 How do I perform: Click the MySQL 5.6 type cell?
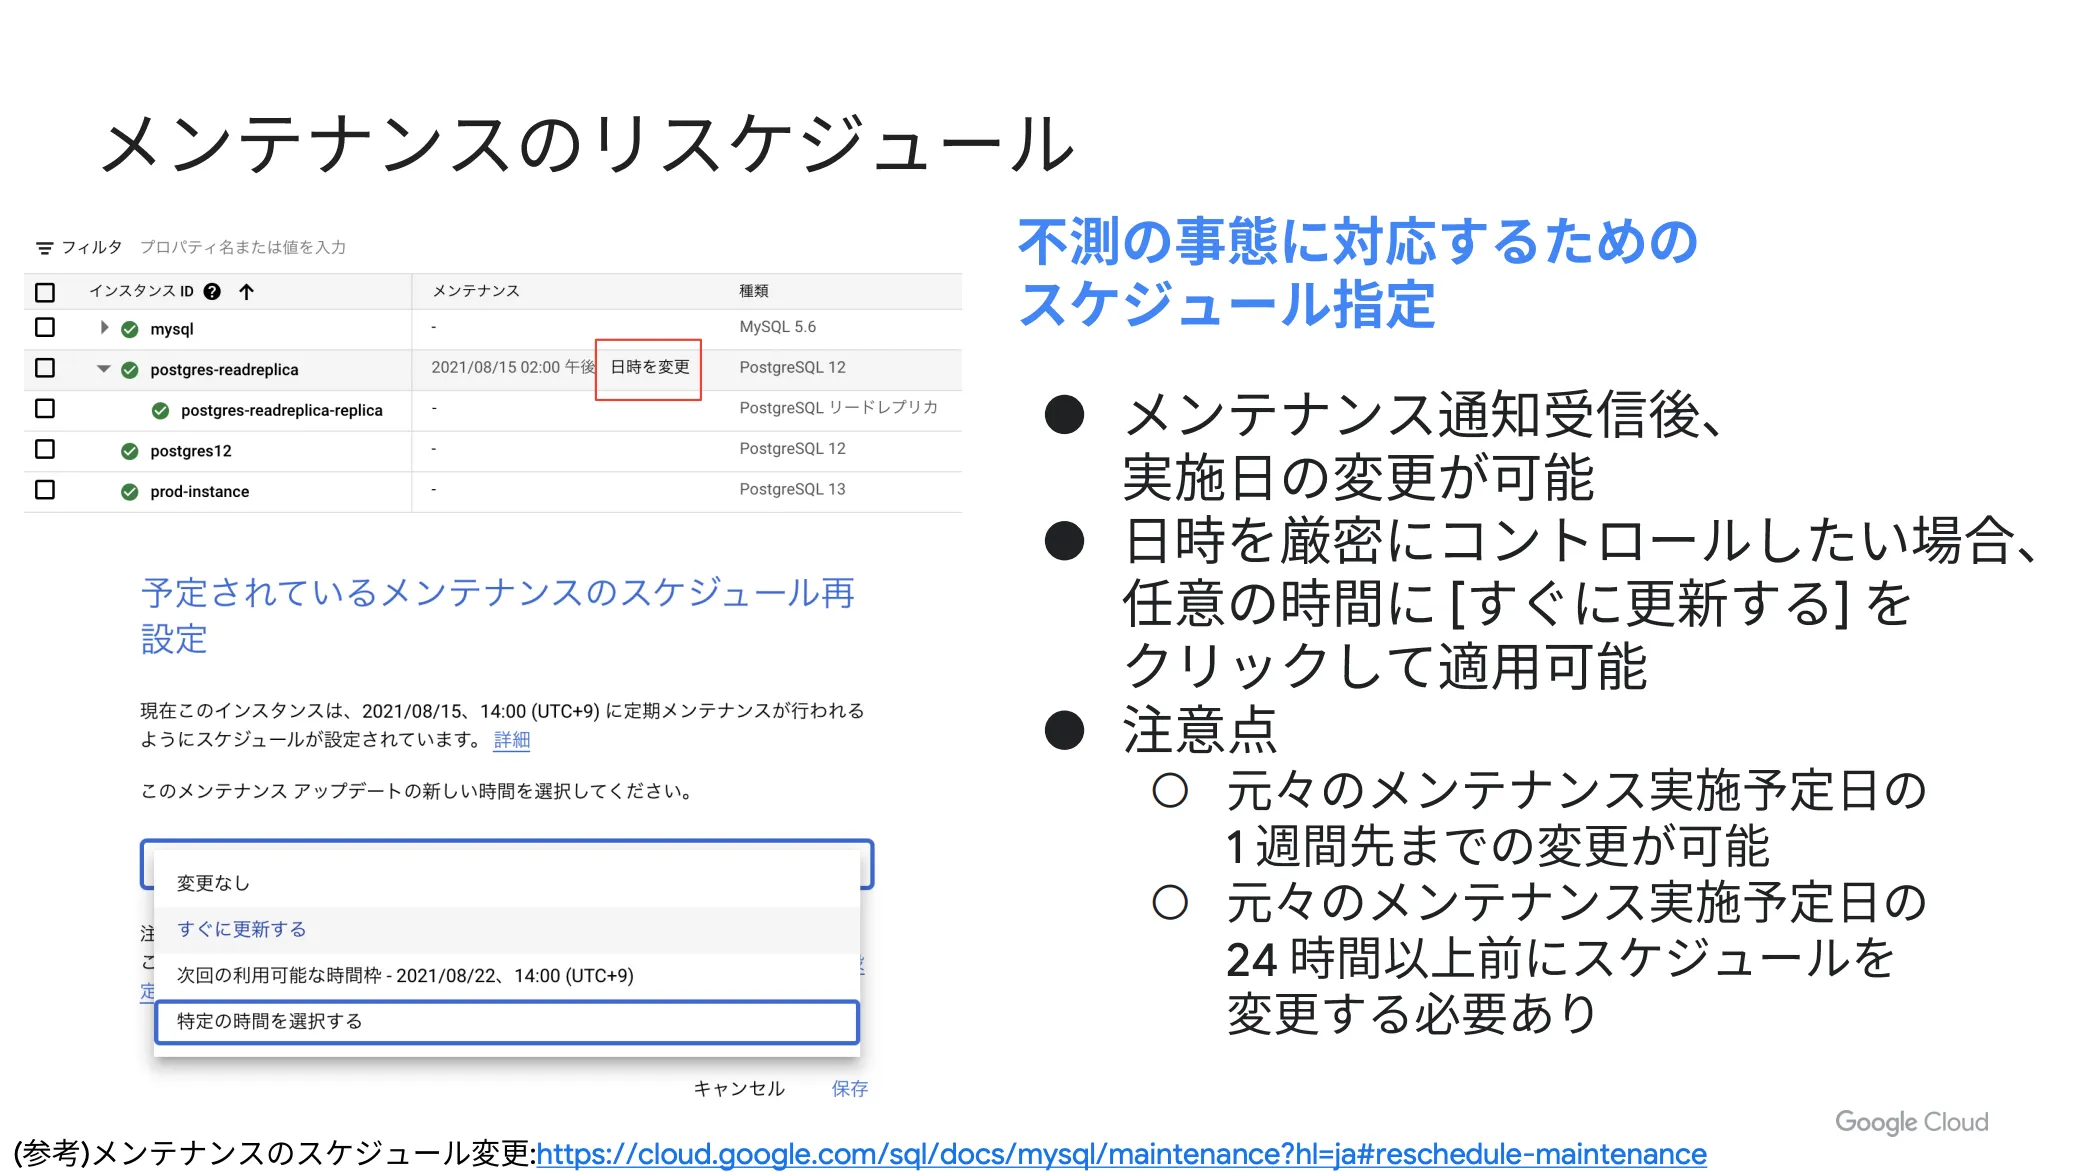coord(778,327)
